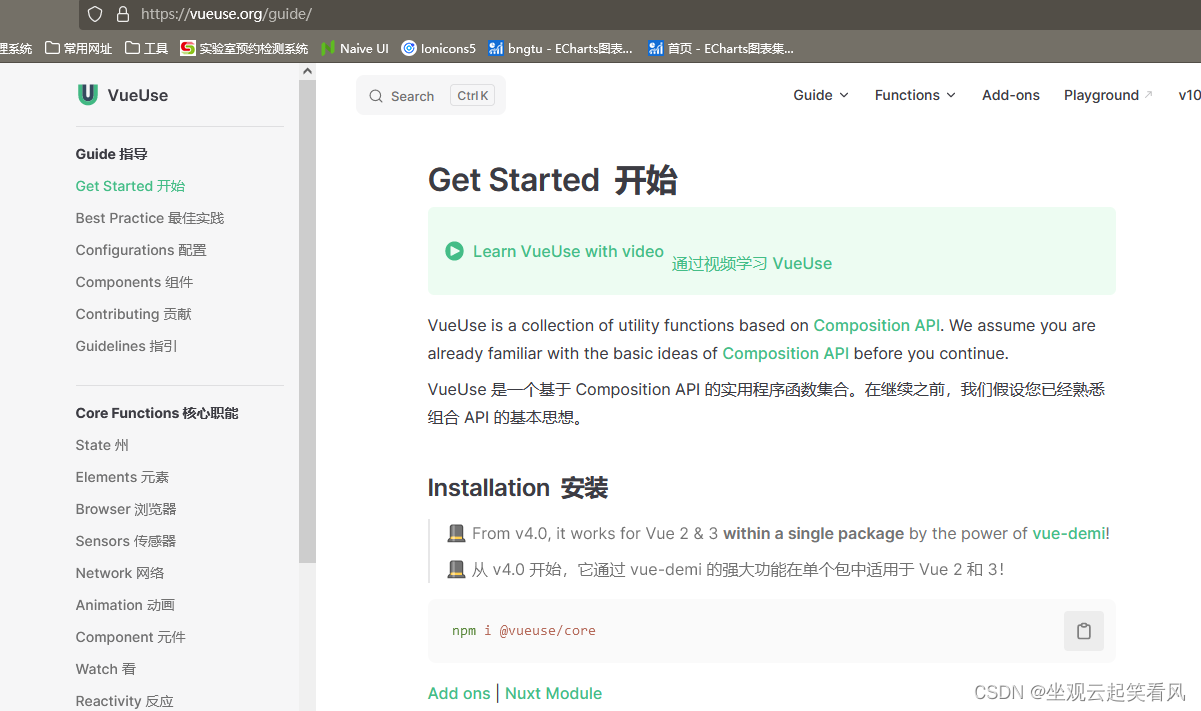Open Composition API link before 'before you continue'
The width and height of the screenshot is (1201, 711).
pos(786,353)
